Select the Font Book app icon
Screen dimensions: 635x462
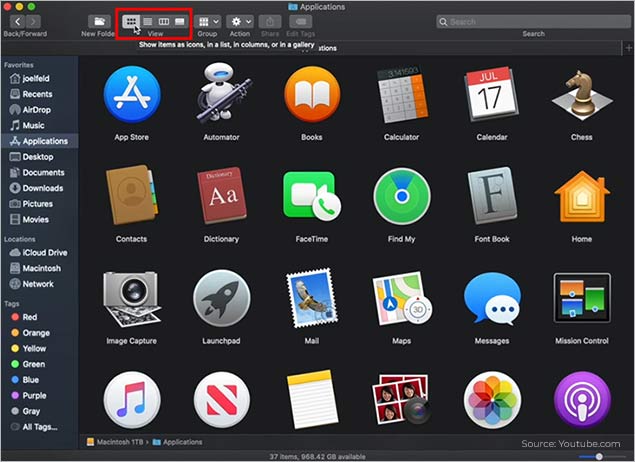(x=492, y=196)
